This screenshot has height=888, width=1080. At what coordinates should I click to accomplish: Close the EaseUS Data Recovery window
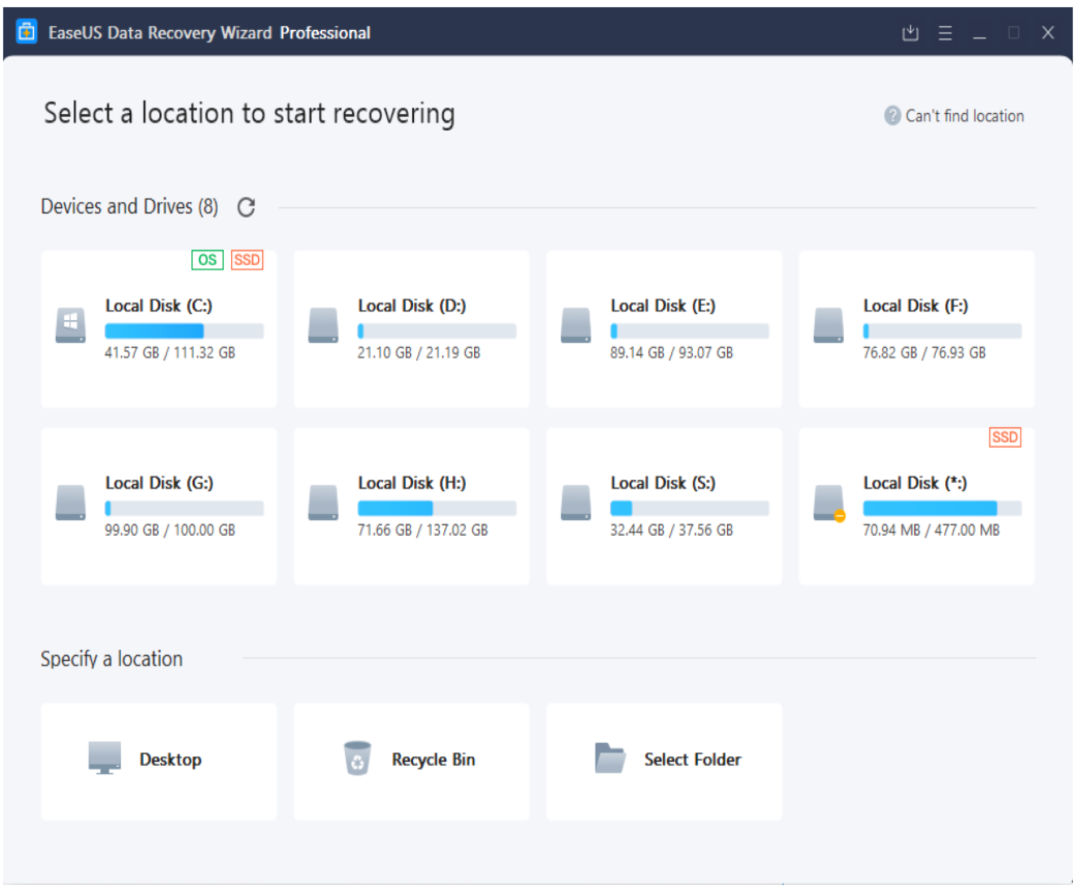[1048, 32]
